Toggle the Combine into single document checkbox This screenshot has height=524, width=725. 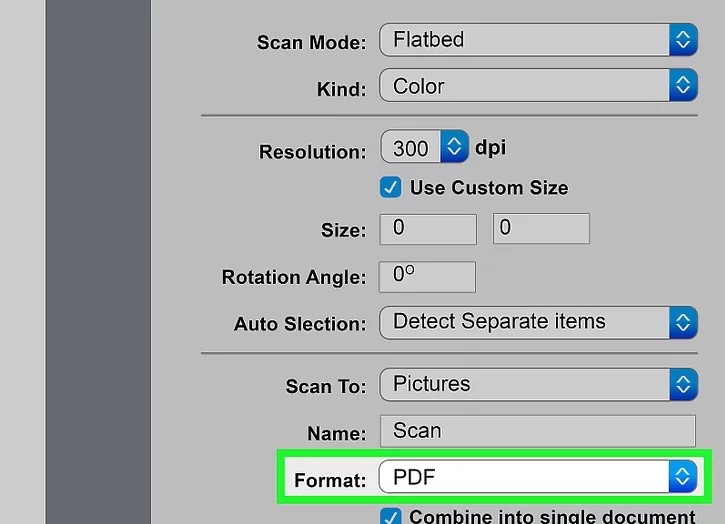point(391,517)
